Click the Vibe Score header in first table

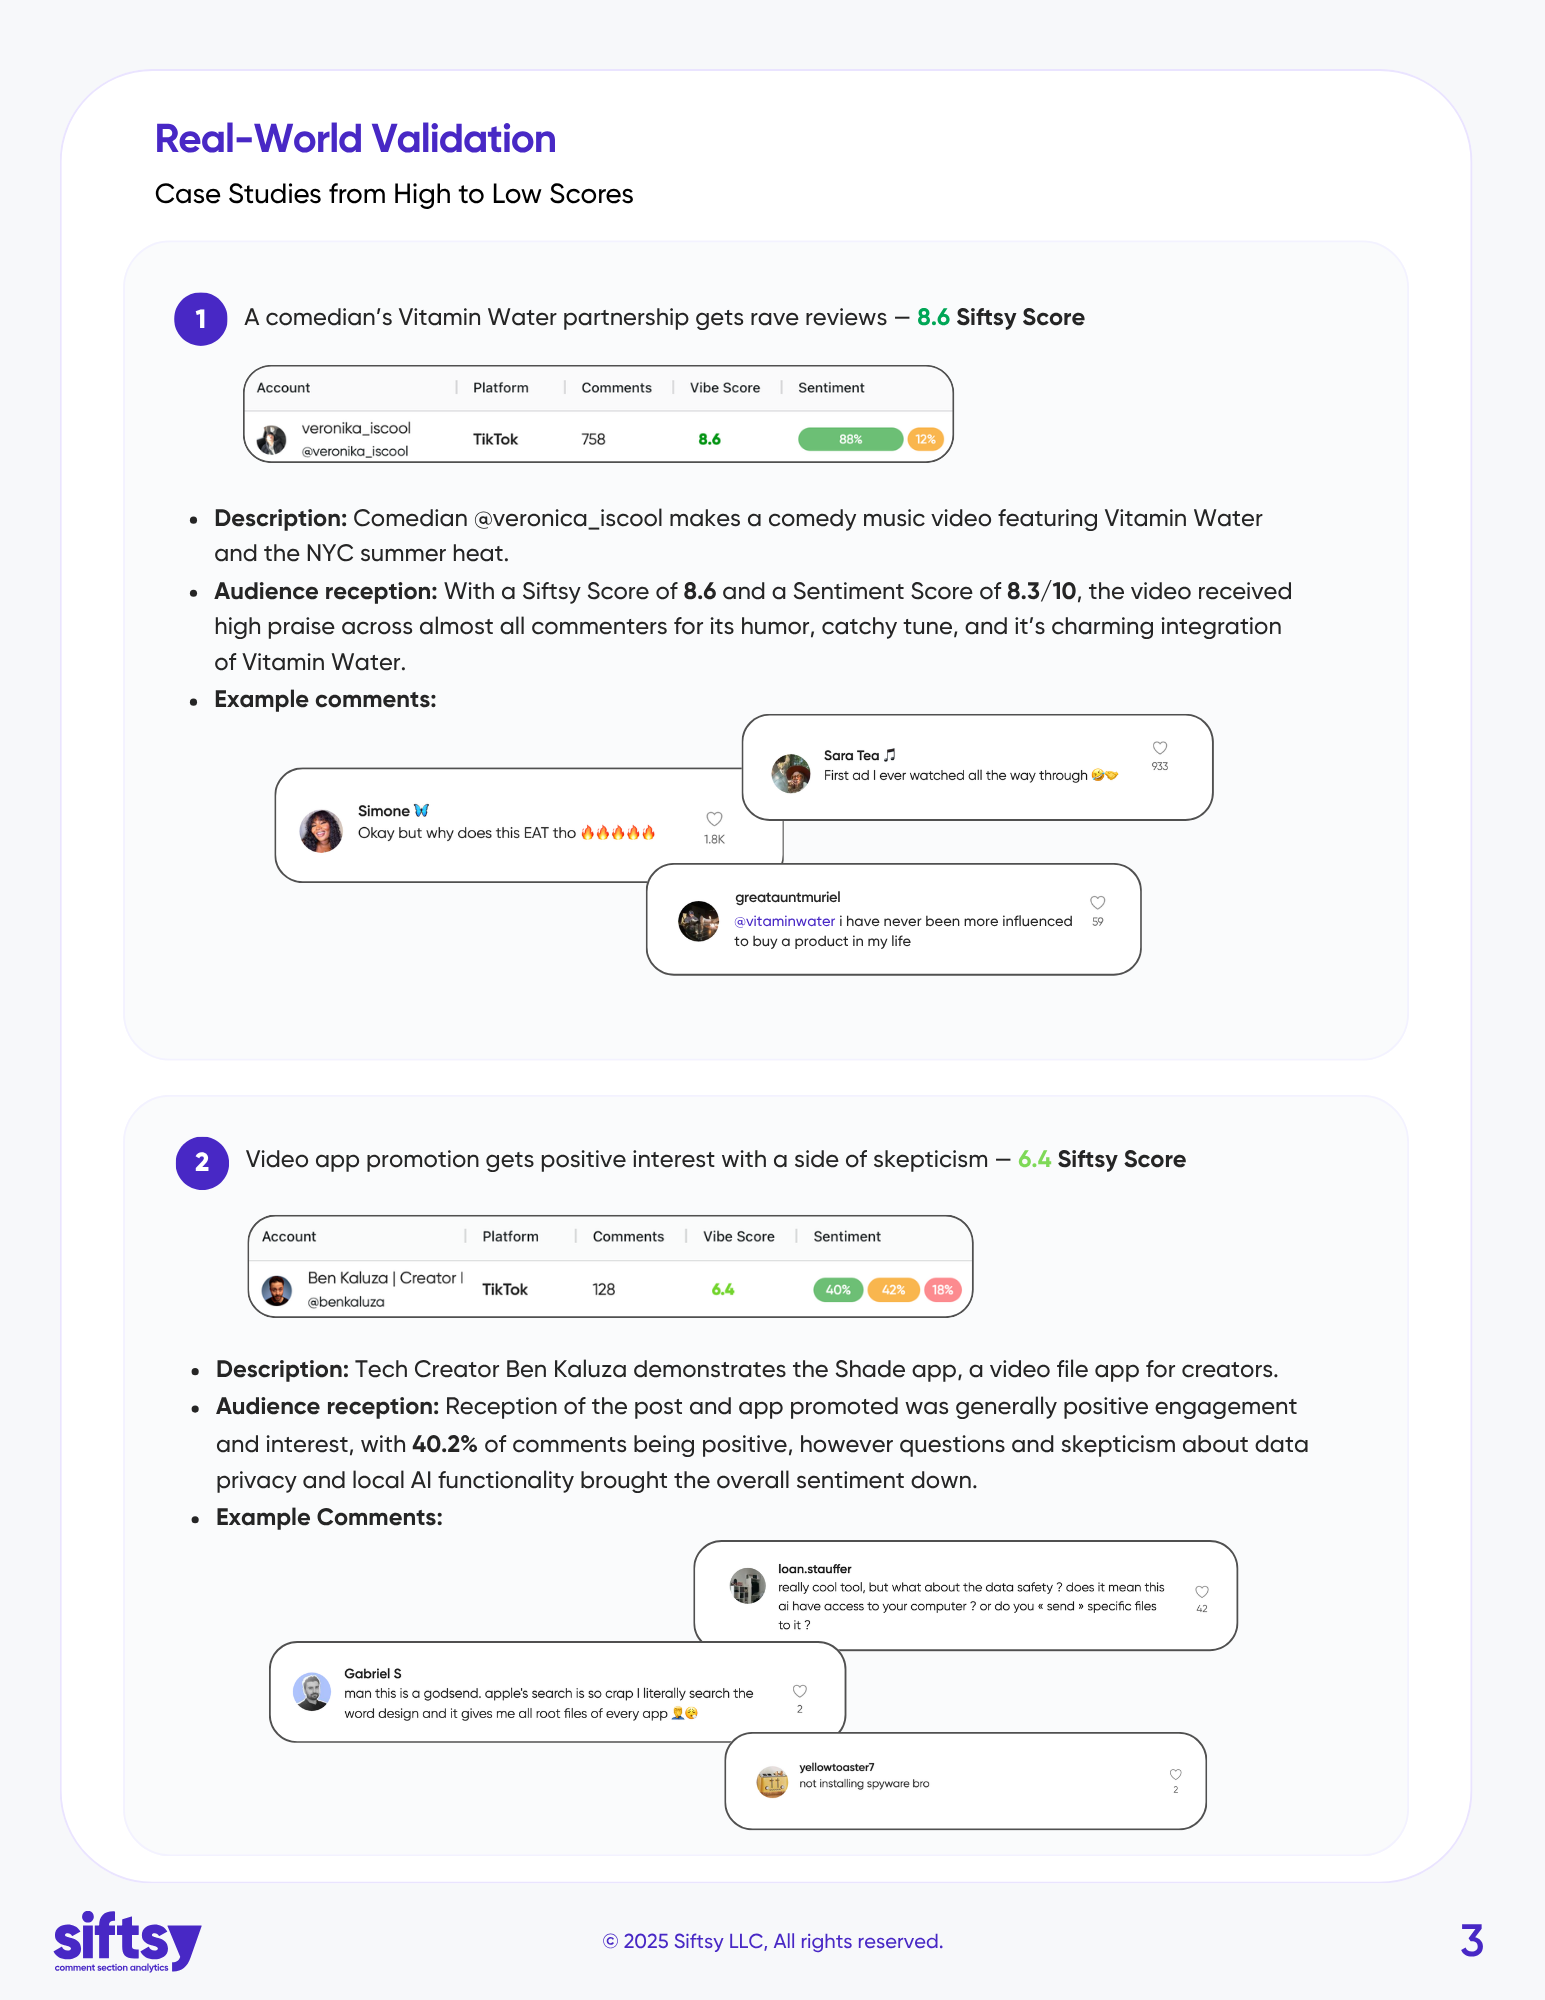tap(725, 388)
